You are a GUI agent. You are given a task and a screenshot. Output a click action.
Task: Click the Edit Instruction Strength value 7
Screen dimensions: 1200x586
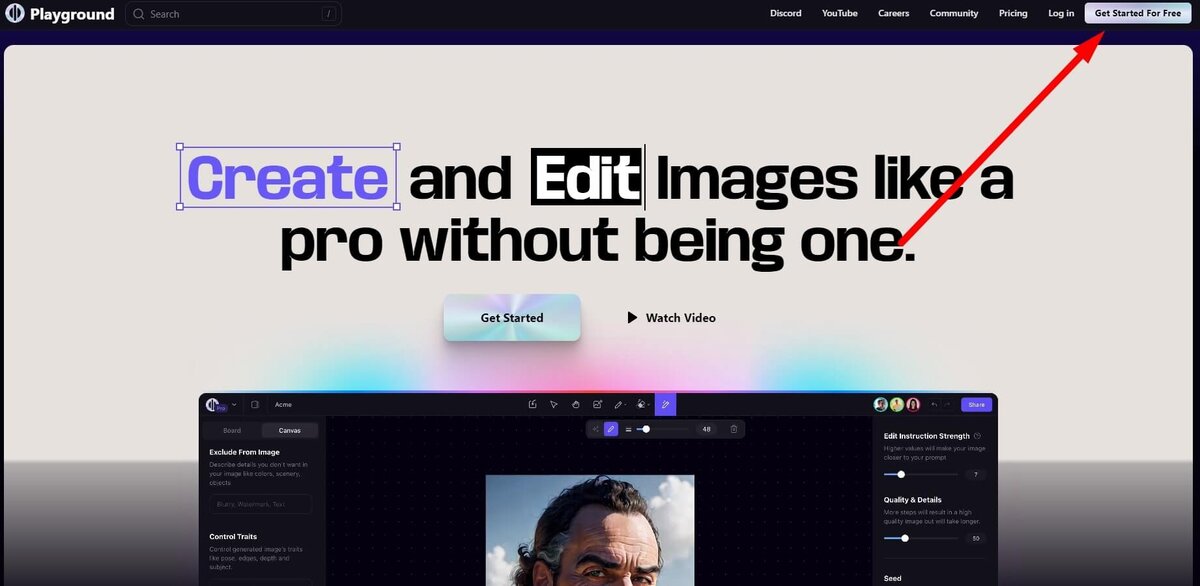(x=974, y=474)
